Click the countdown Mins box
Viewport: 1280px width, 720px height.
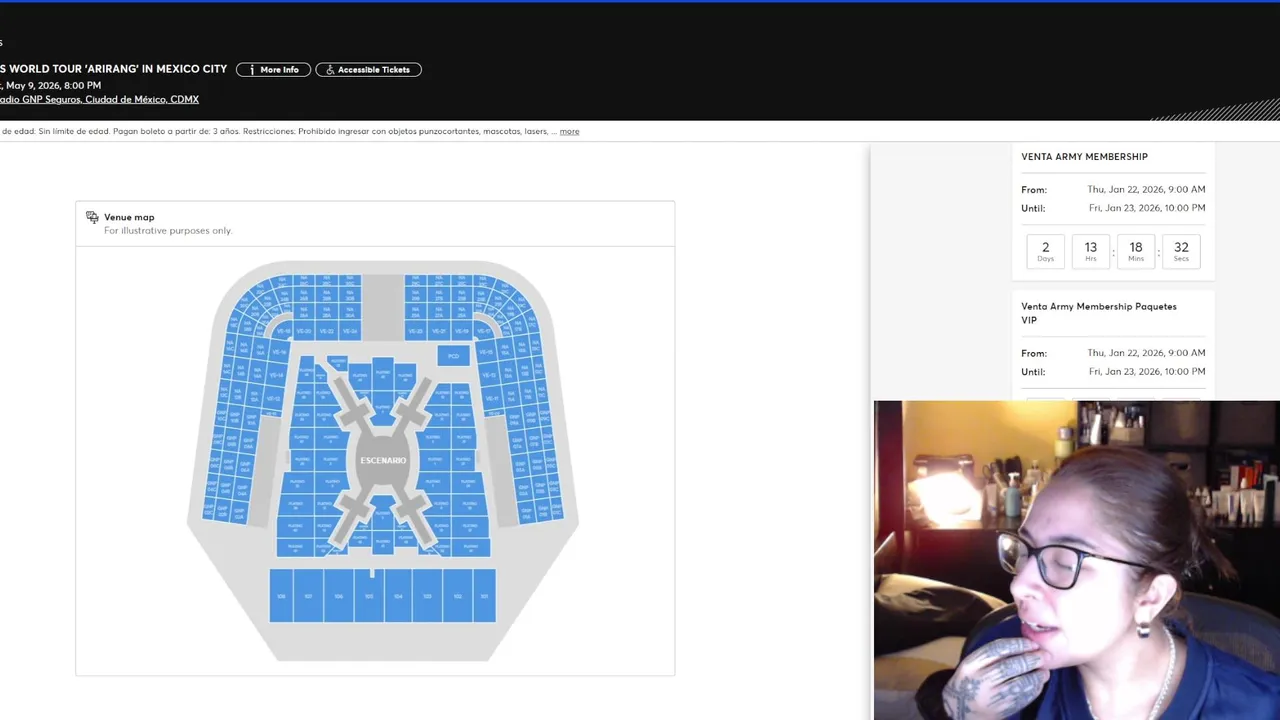pos(1136,251)
